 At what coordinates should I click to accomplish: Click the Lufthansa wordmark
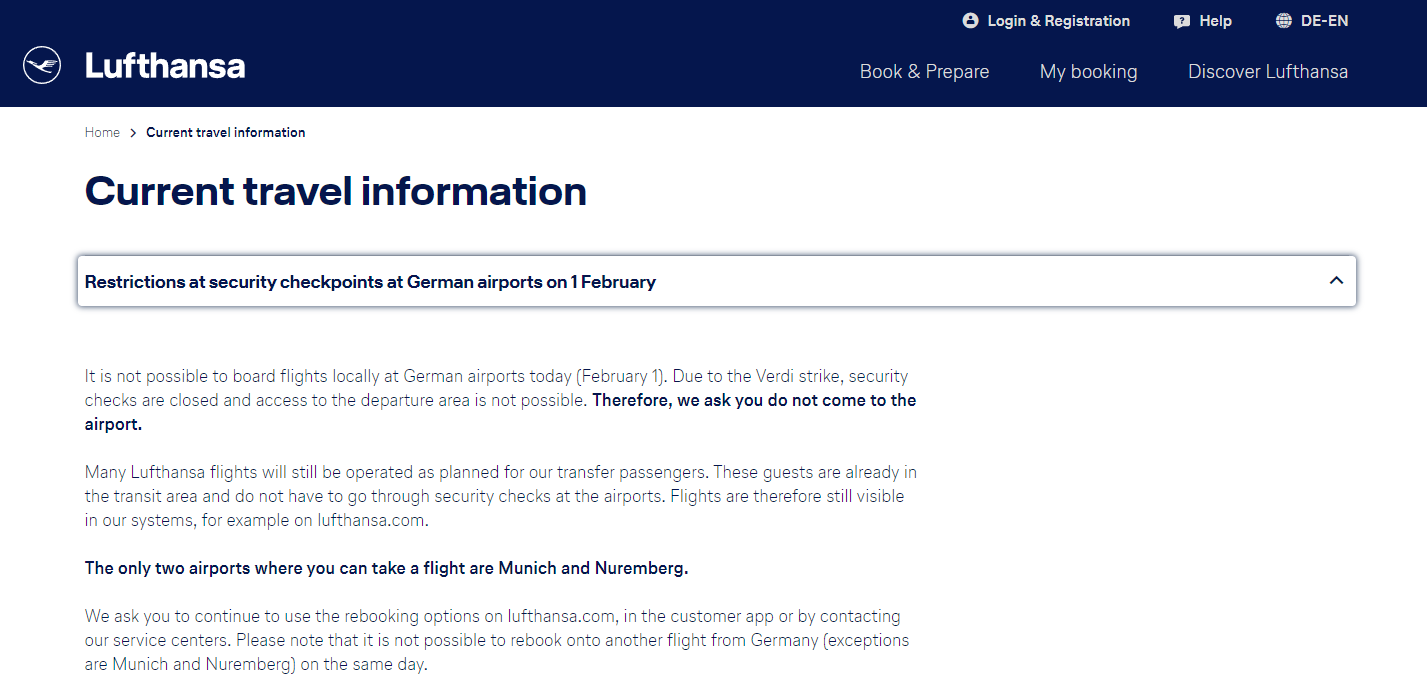[x=165, y=67]
